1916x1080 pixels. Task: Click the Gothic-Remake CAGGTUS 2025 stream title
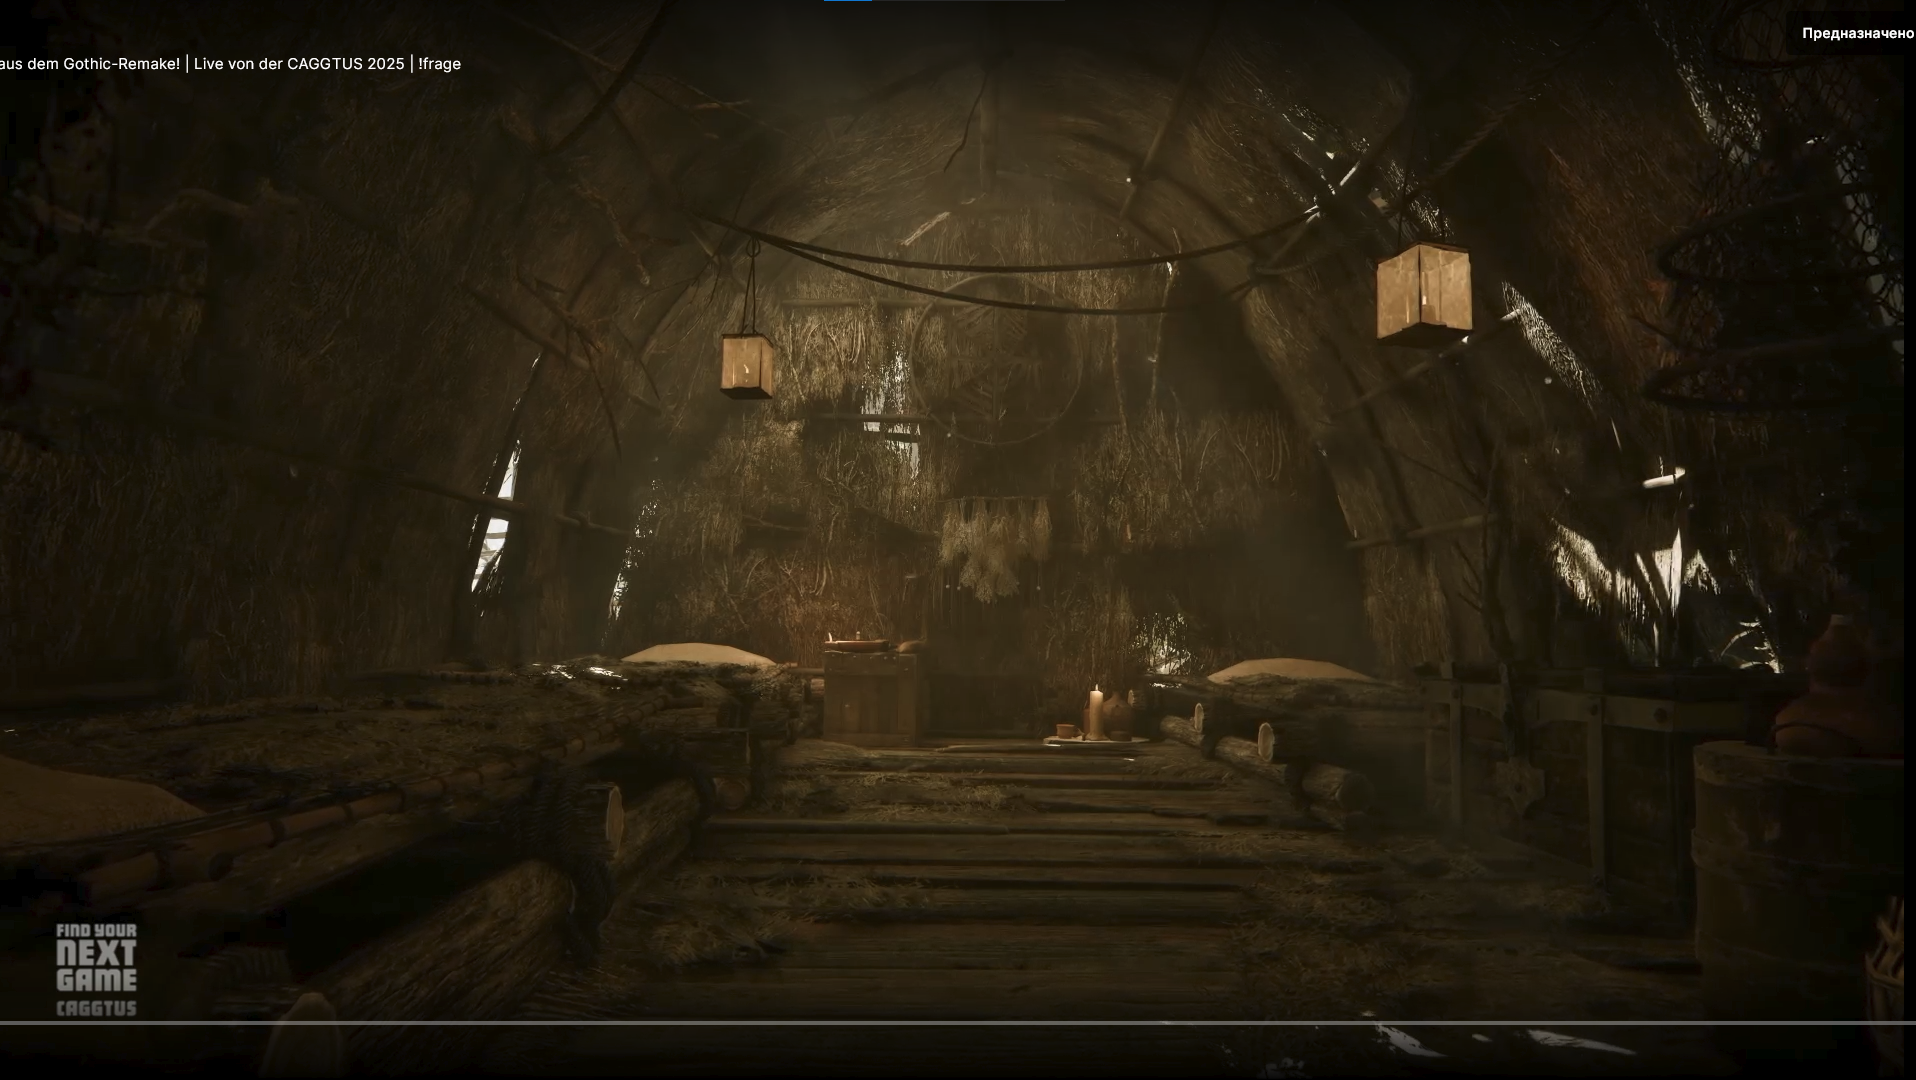230,64
